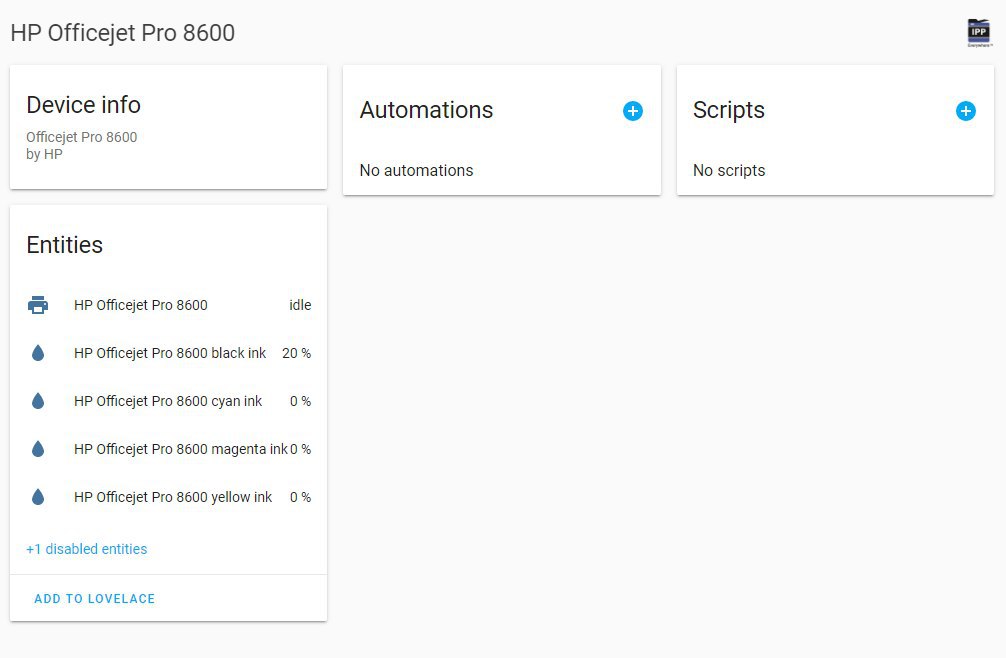The height and width of the screenshot is (658, 1006).
Task: Click the Scripts card heading
Action: [x=728, y=110]
